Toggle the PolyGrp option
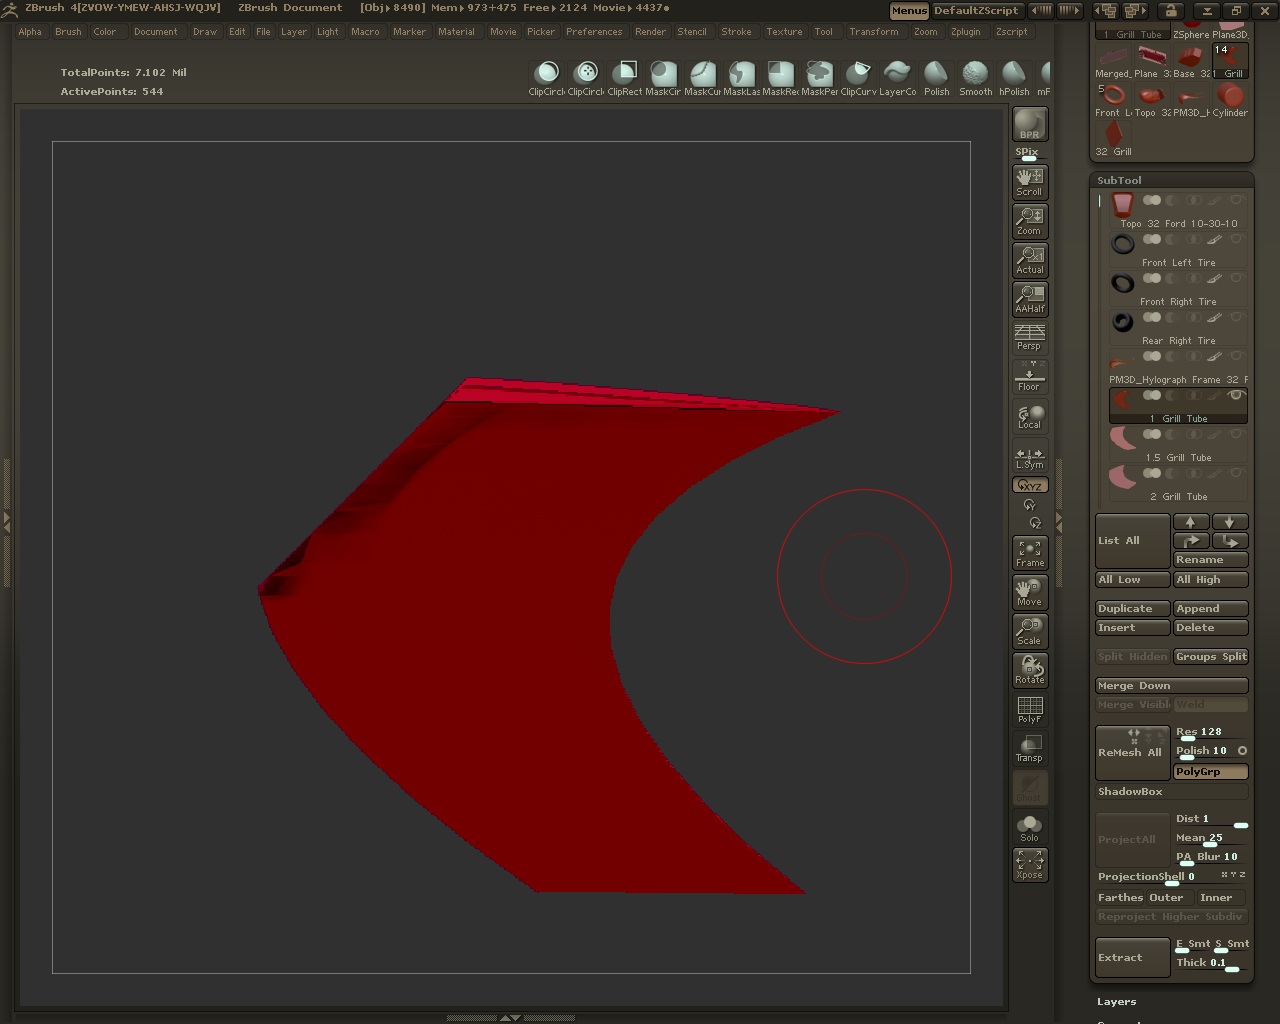1280x1024 pixels. click(1210, 772)
